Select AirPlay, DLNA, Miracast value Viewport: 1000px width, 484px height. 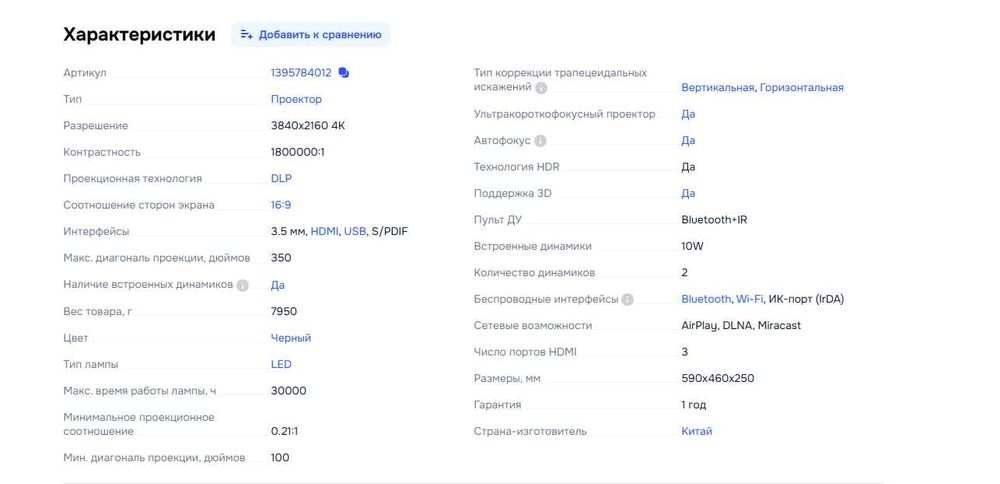[x=741, y=325]
